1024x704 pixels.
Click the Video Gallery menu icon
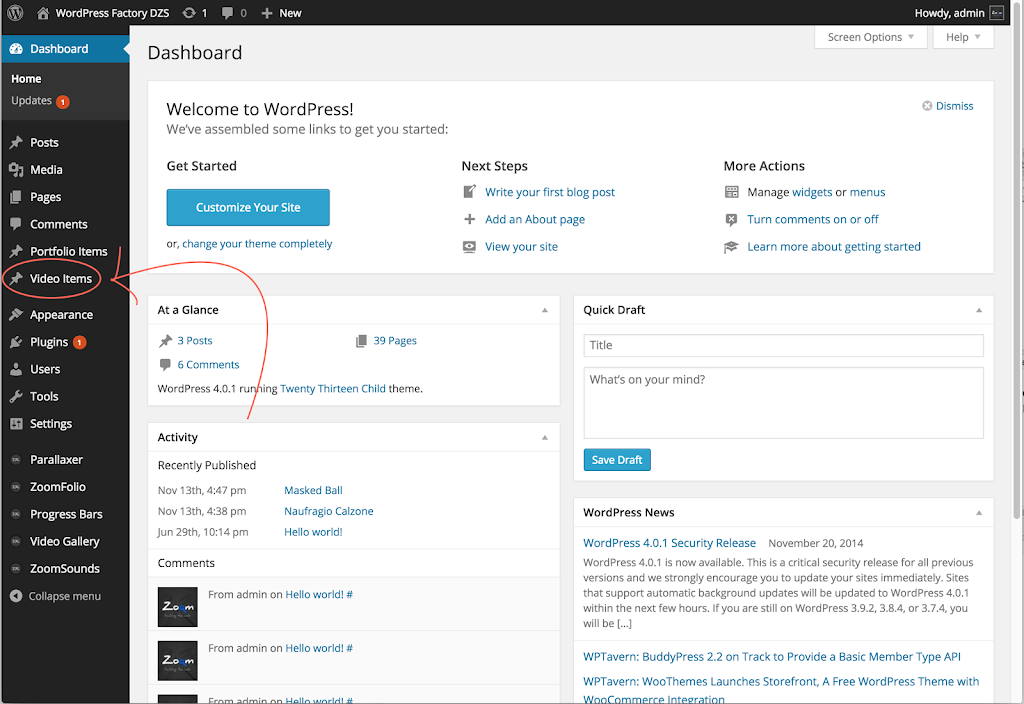coord(16,541)
